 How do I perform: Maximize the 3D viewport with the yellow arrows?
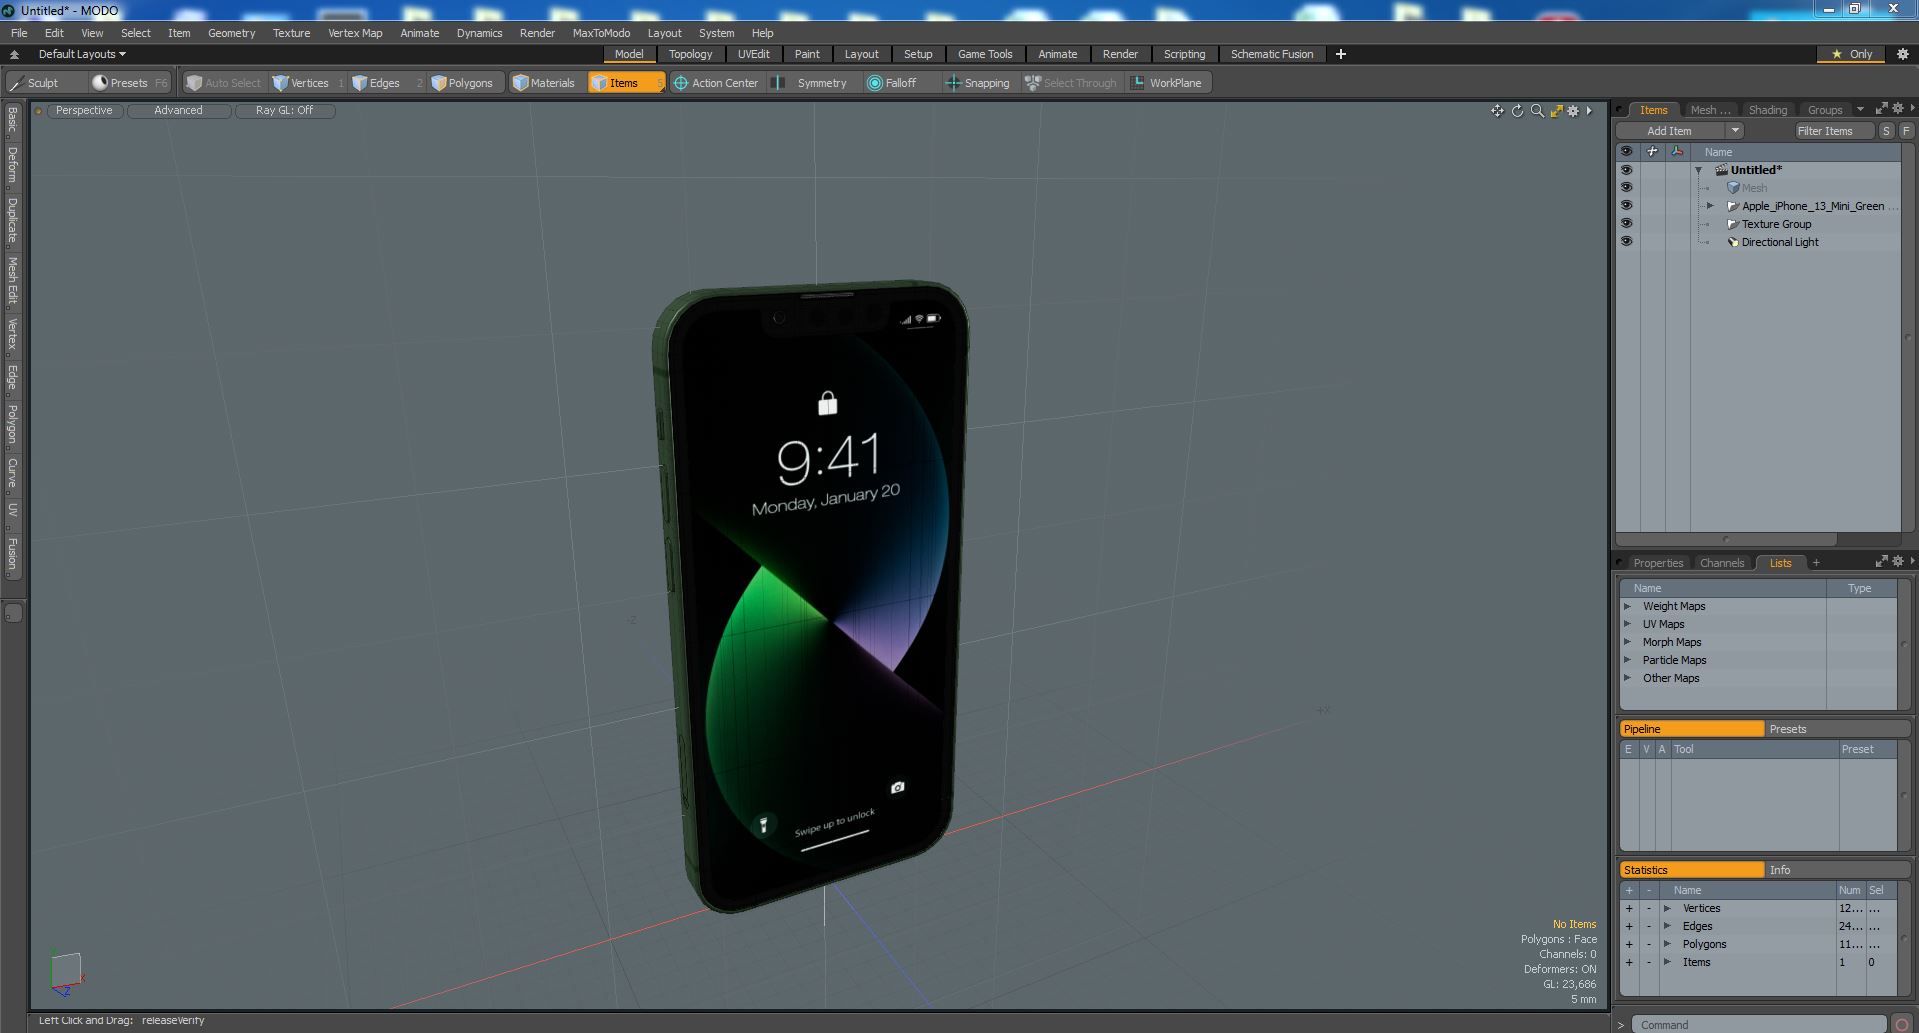pos(1556,111)
